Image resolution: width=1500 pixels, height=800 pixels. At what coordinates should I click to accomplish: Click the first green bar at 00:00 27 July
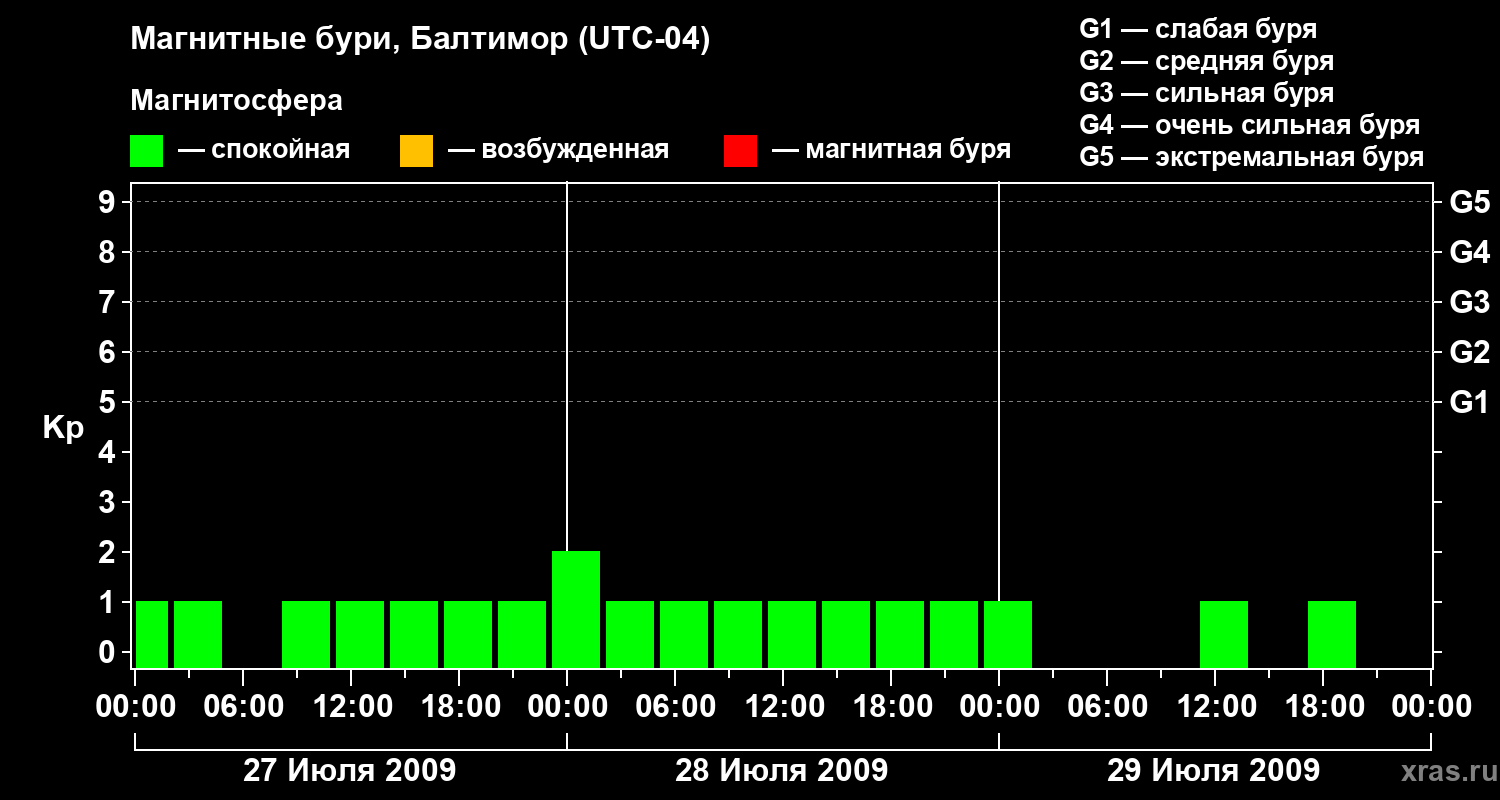[152, 634]
